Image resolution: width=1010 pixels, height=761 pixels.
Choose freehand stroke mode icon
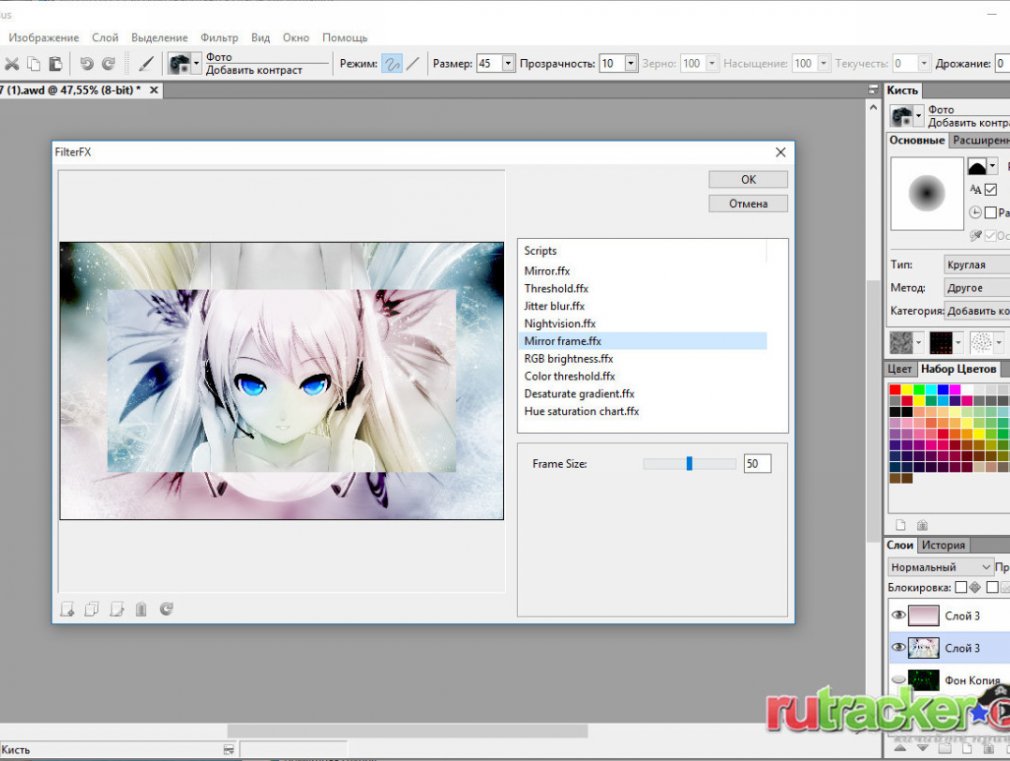[392, 63]
